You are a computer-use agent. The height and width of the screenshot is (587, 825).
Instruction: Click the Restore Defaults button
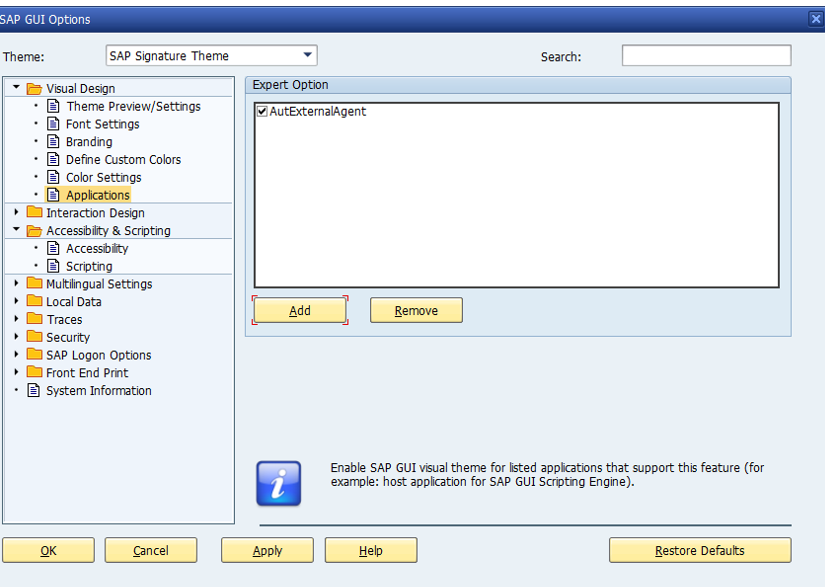click(700, 550)
